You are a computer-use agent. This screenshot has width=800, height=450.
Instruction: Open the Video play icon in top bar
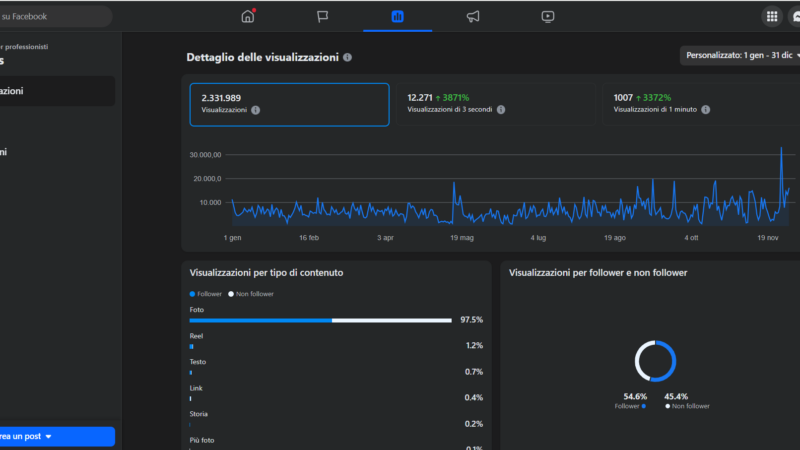[547, 16]
